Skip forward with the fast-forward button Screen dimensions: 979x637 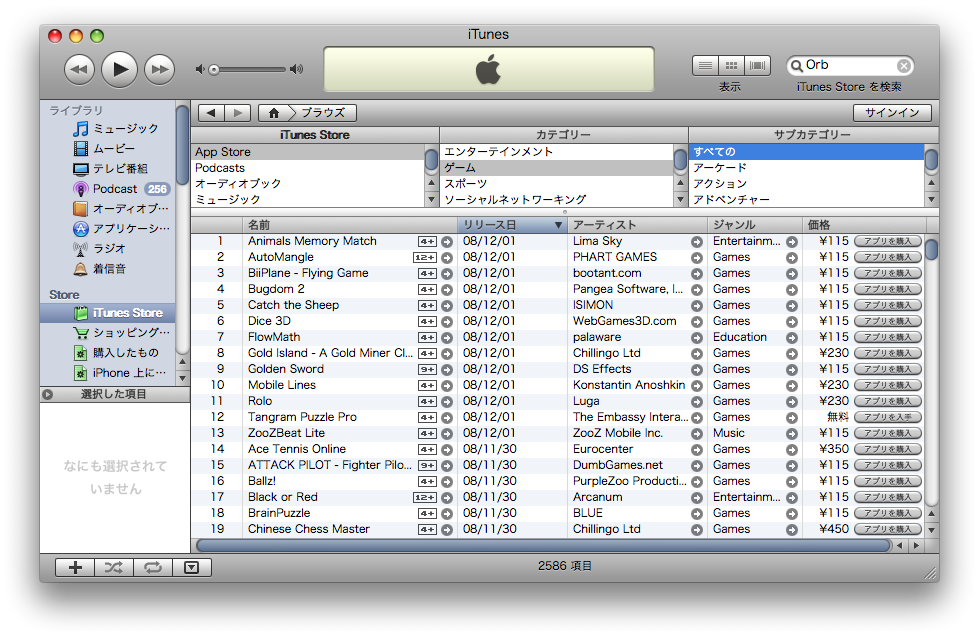tap(159, 69)
